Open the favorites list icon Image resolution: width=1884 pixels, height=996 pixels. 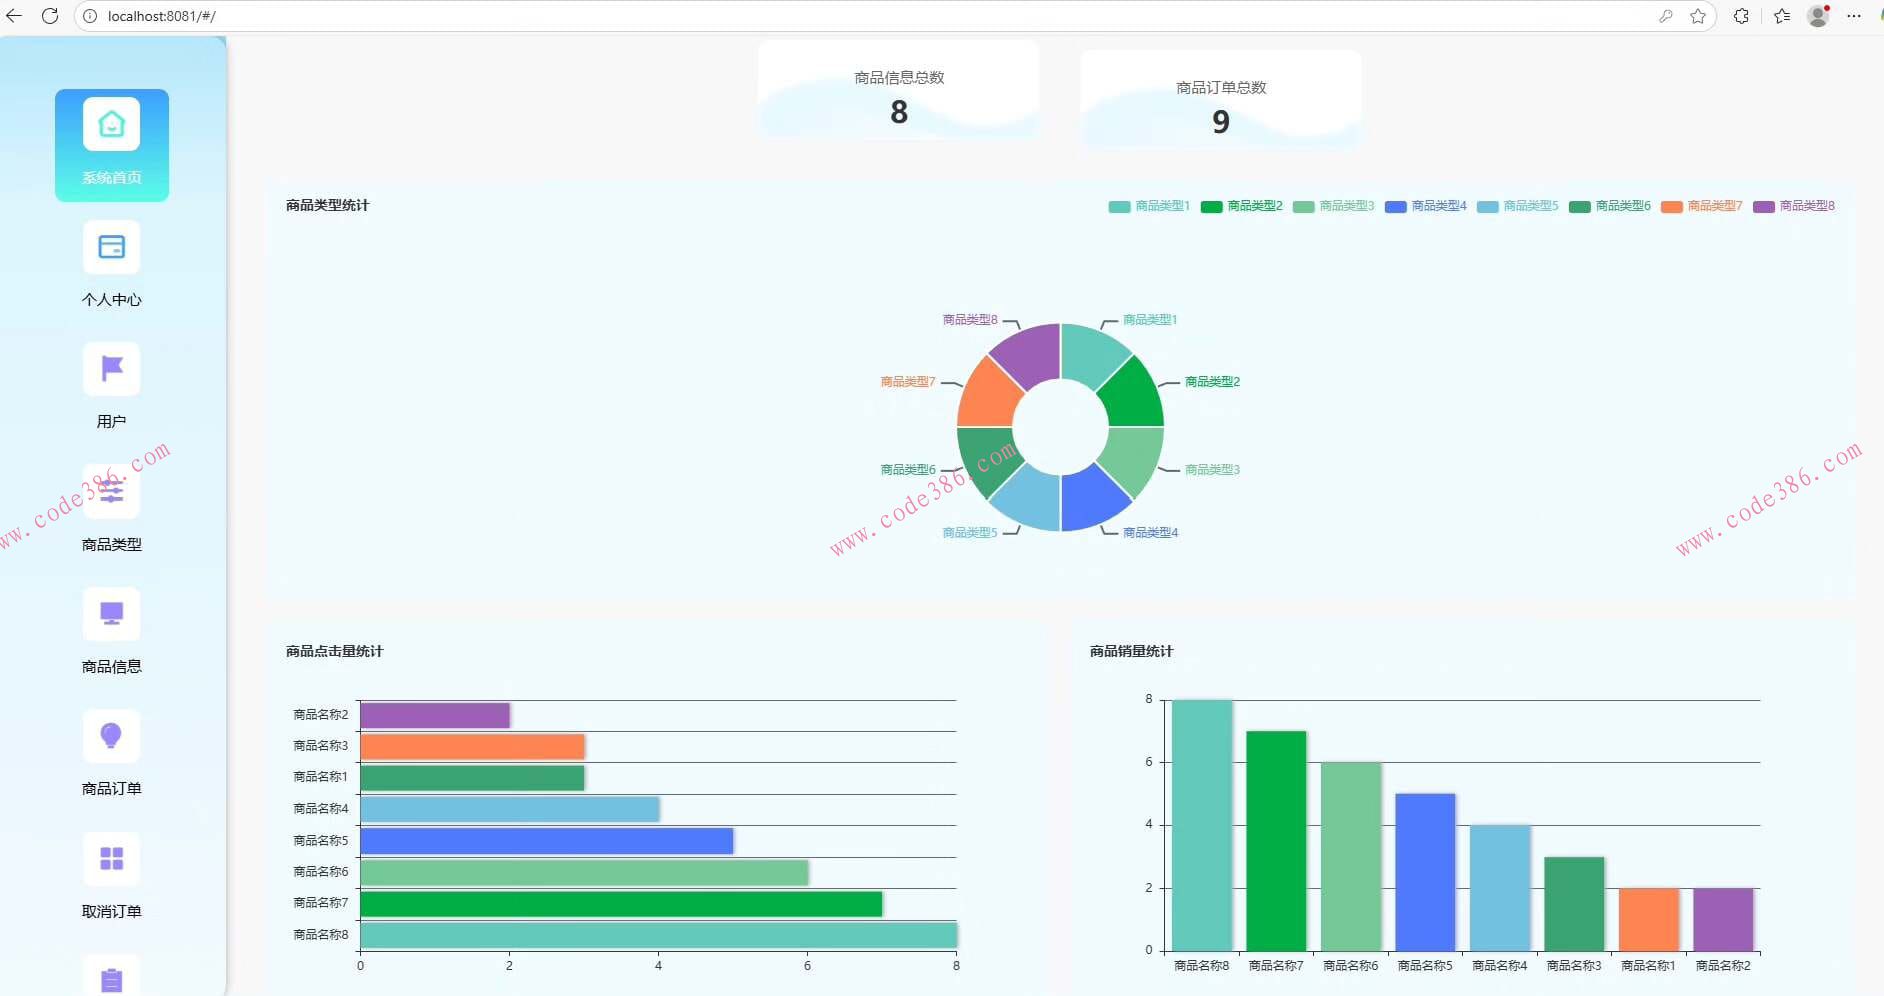click(x=1782, y=16)
